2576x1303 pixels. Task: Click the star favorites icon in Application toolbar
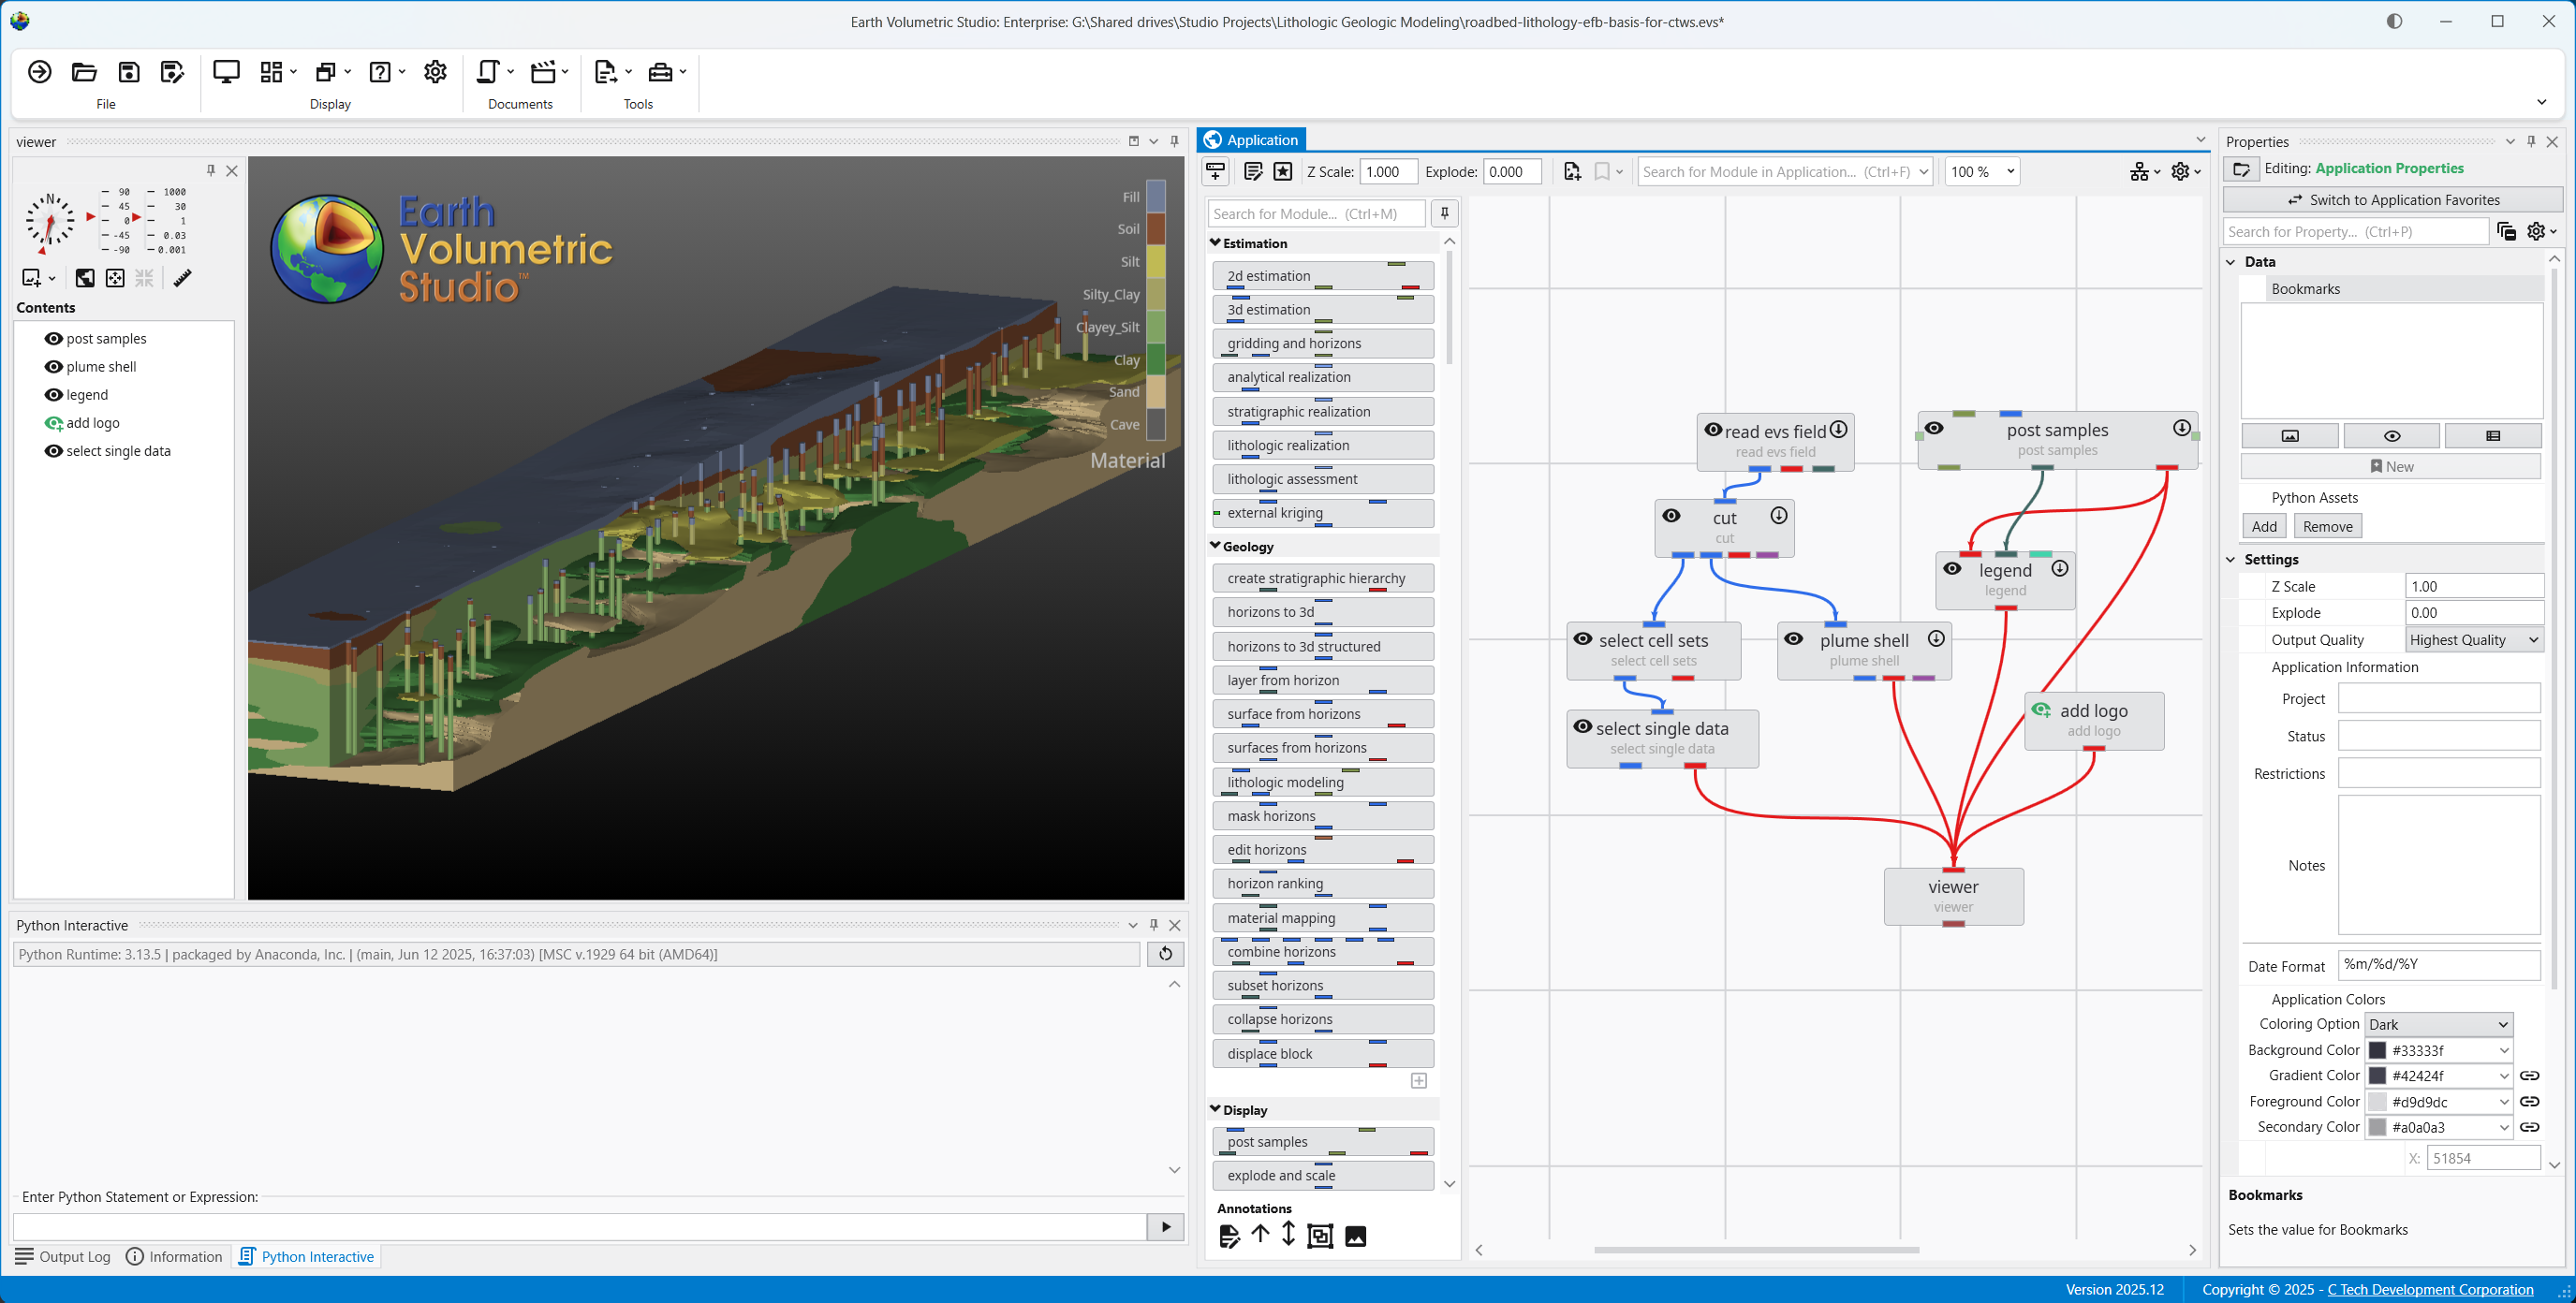1283,172
